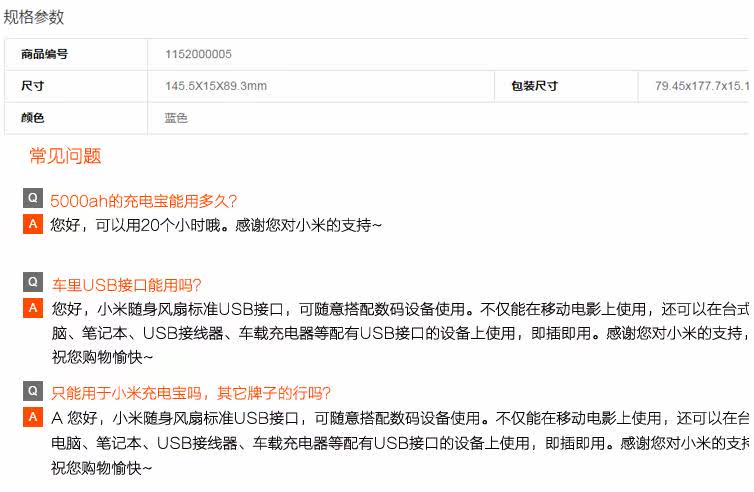Image resolution: width=754 pixels, height=492 pixels.
Task: Click the A icon beside the answer starting 您好，小米随身风扇
Action: click(33, 308)
